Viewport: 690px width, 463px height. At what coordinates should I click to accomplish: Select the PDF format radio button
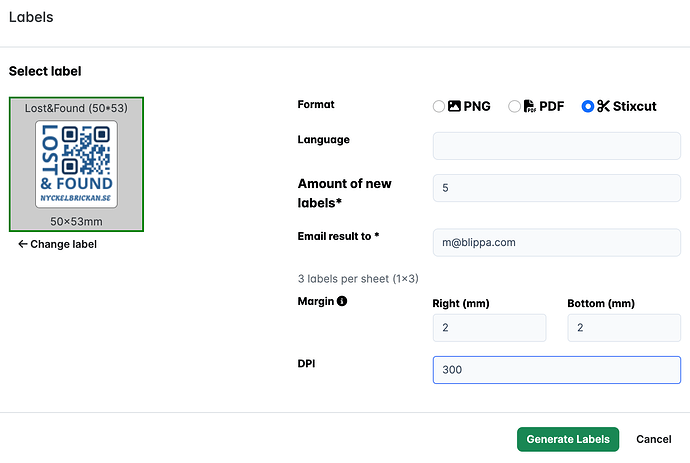click(x=514, y=107)
